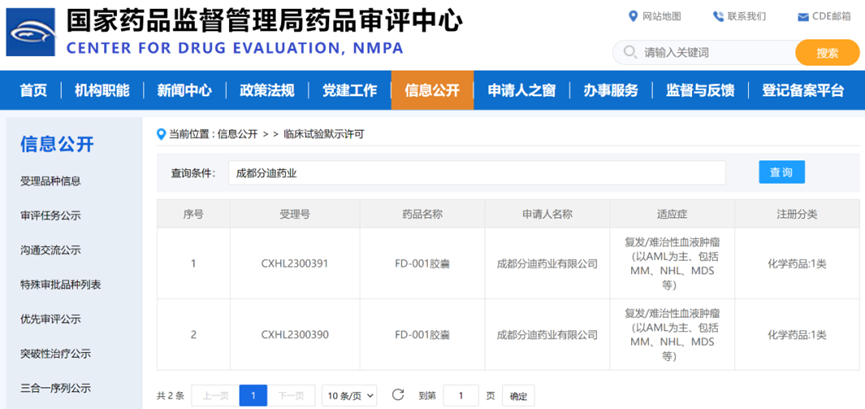Screen dimensions: 865x409
Task: Click the search magnifier icon
Action: point(630,52)
